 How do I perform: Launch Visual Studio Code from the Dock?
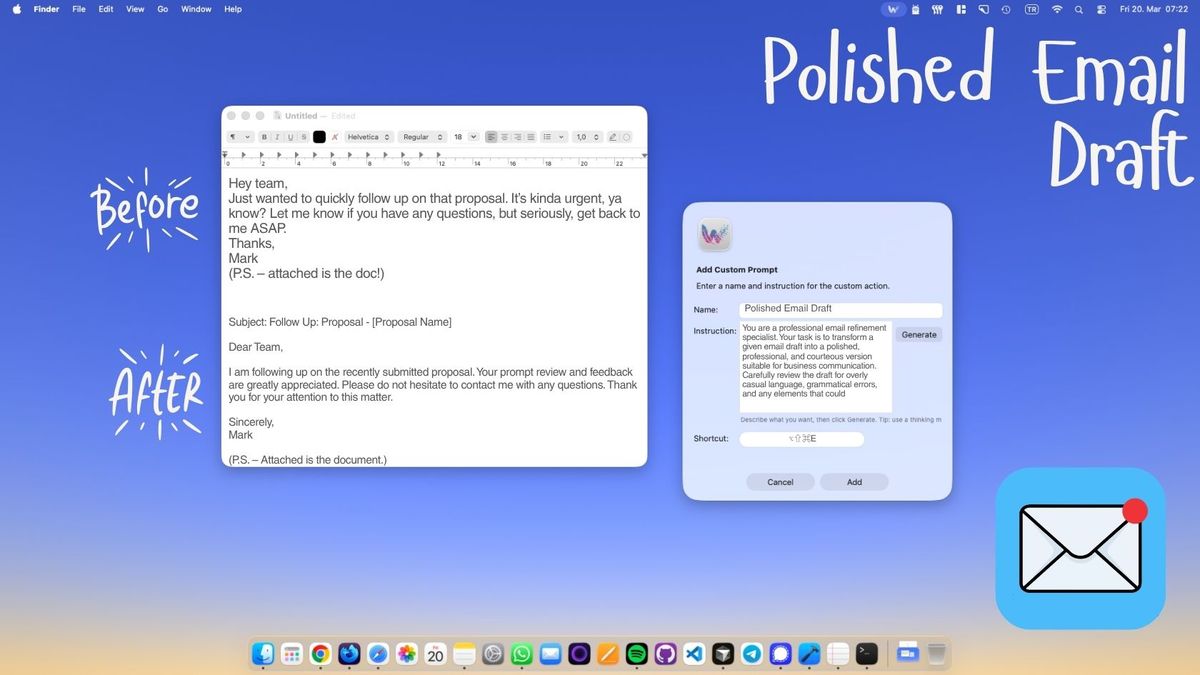[694, 654]
